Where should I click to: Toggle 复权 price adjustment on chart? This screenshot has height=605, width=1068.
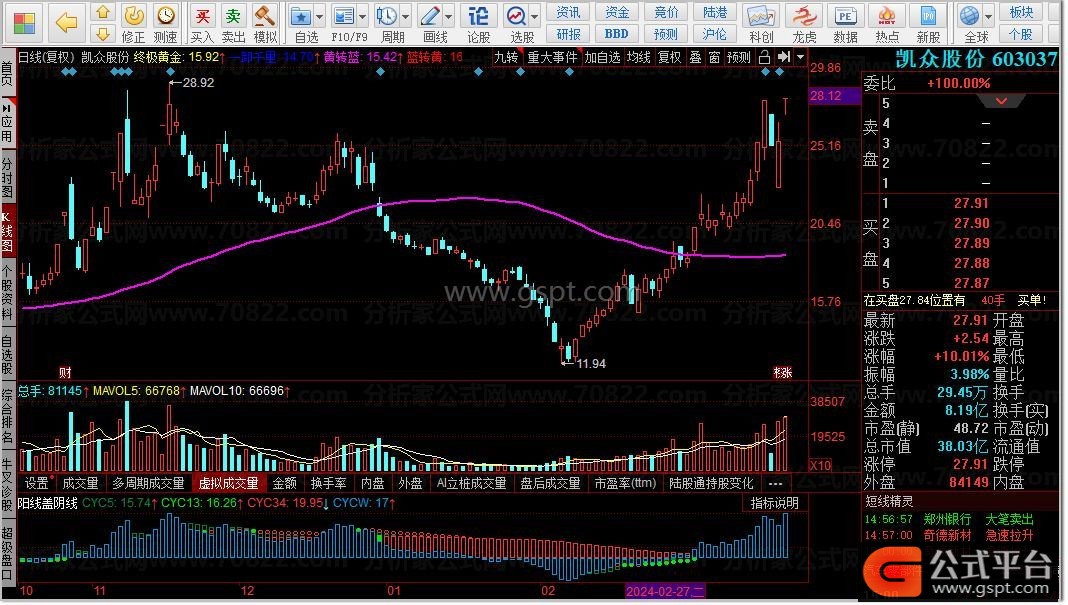670,57
